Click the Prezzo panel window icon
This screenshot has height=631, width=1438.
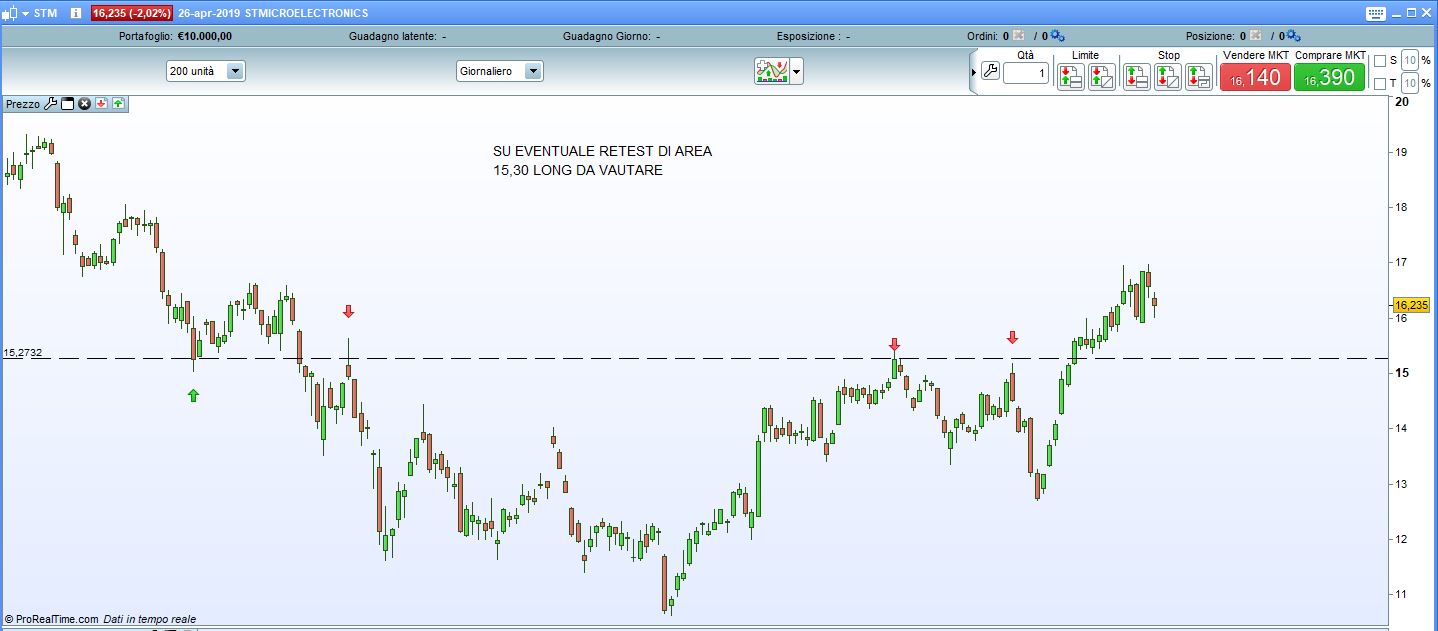(x=68, y=103)
